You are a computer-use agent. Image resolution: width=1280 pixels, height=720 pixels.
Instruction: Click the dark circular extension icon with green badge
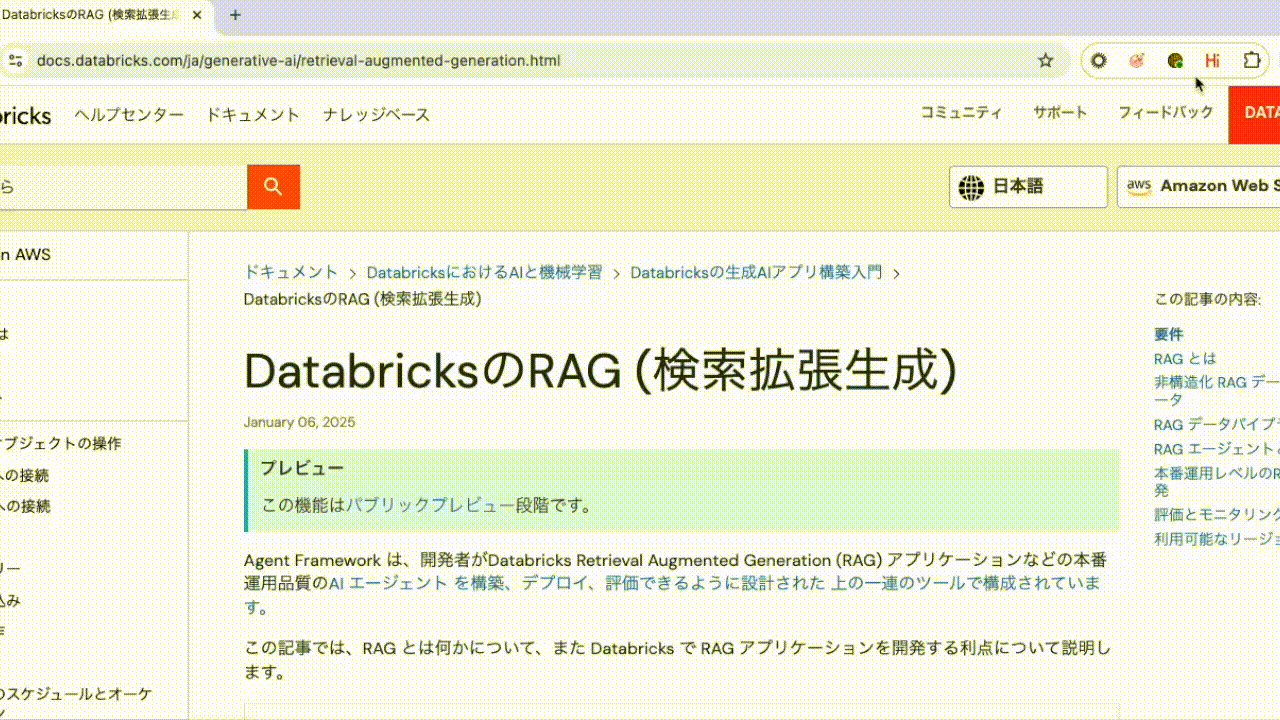pyautogui.click(x=1174, y=60)
